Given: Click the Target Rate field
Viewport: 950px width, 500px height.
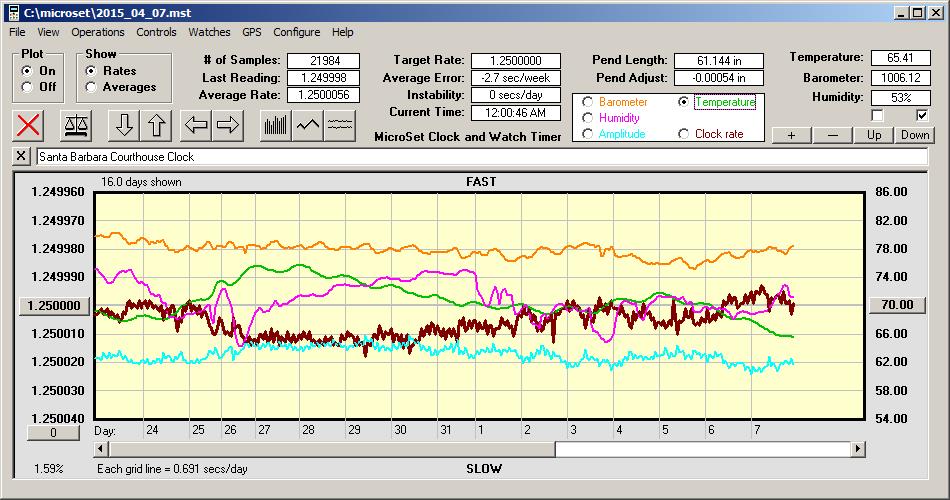Looking at the screenshot, I should 516,61.
